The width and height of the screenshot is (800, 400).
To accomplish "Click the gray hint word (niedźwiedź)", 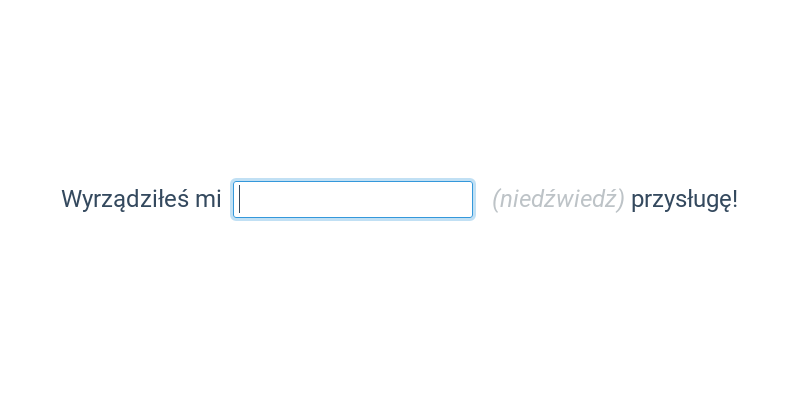I will click(558, 199).
